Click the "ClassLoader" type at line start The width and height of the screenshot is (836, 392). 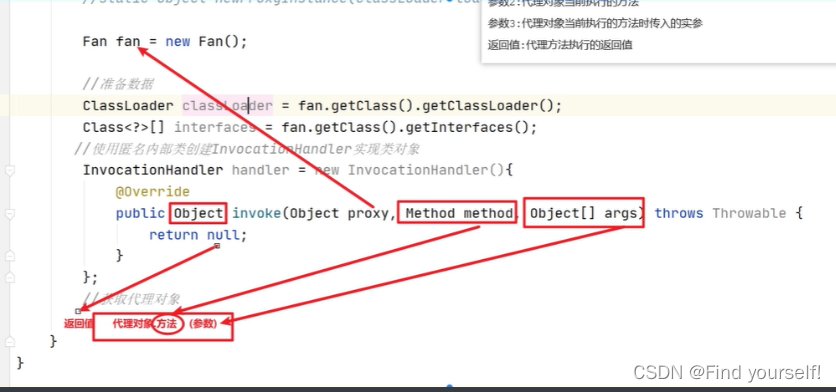pos(128,106)
